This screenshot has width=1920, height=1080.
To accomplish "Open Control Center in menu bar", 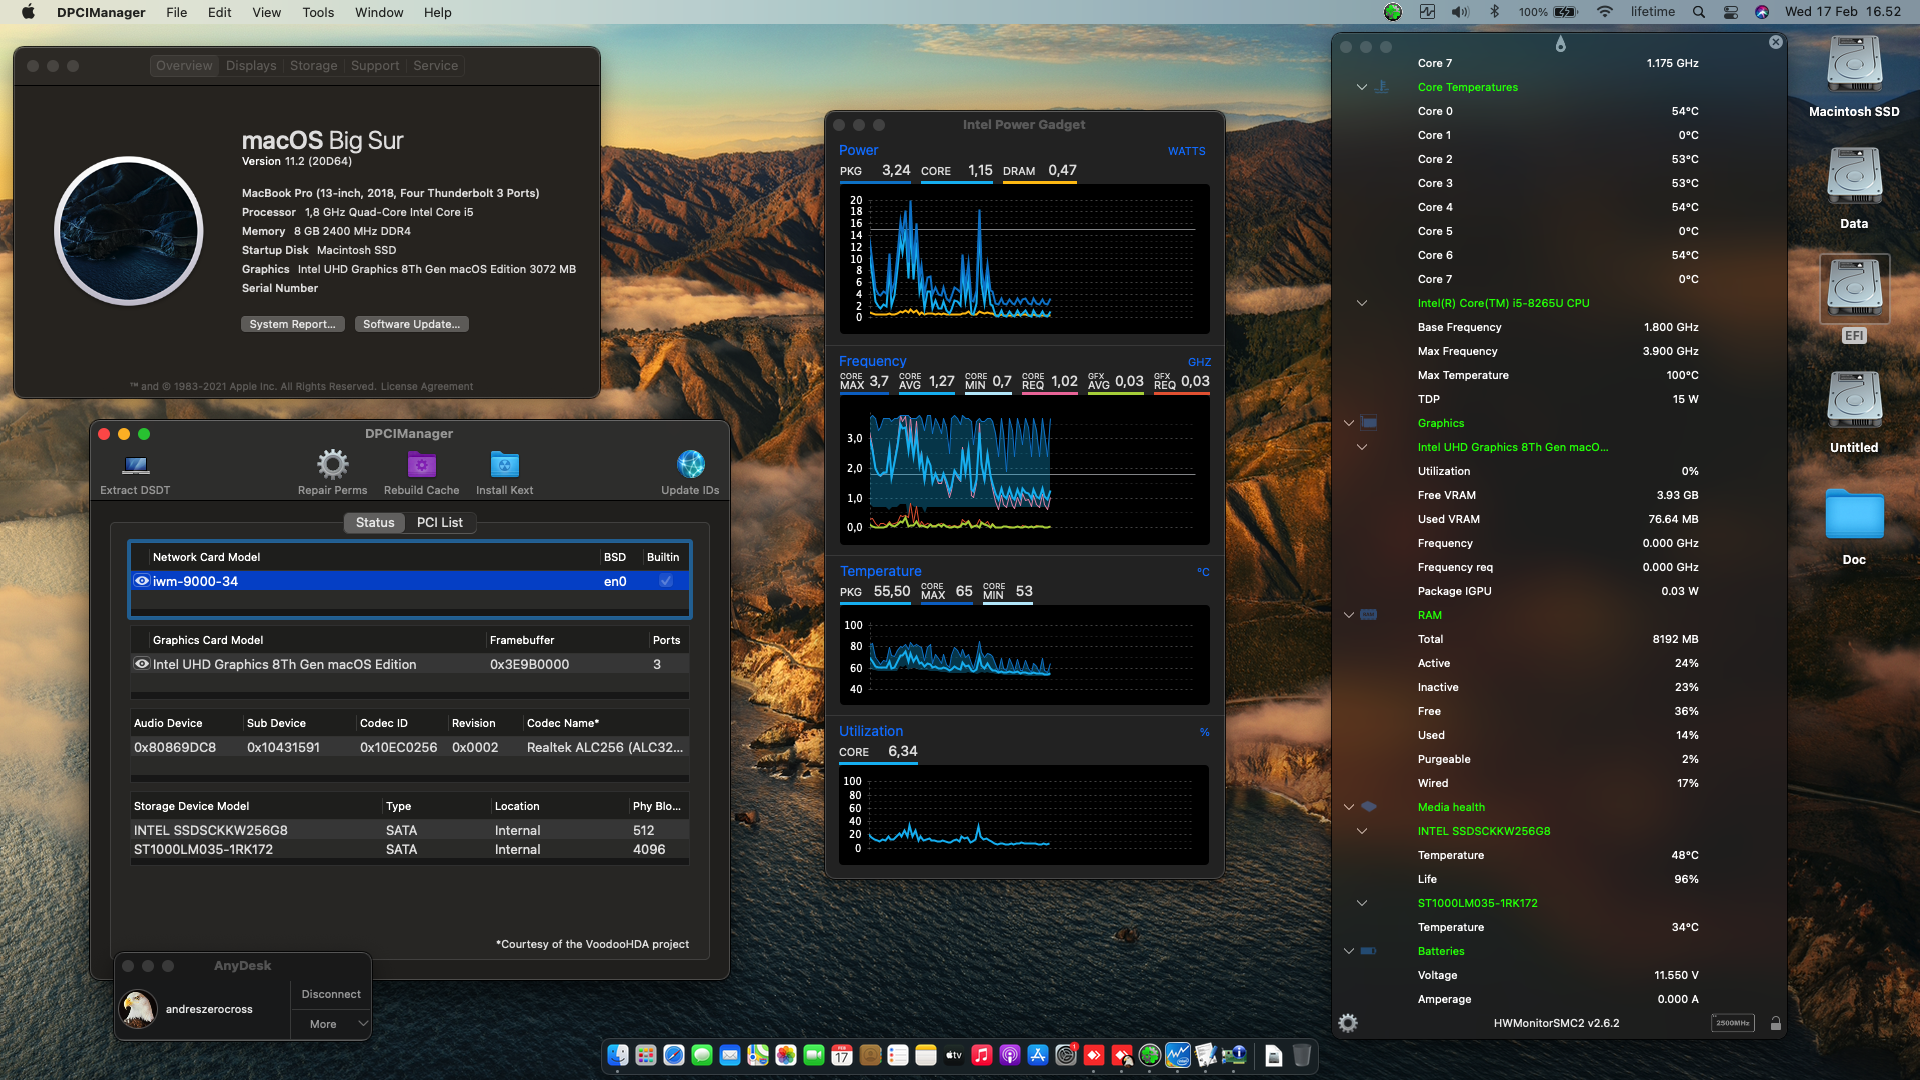I will (x=1731, y=12).
